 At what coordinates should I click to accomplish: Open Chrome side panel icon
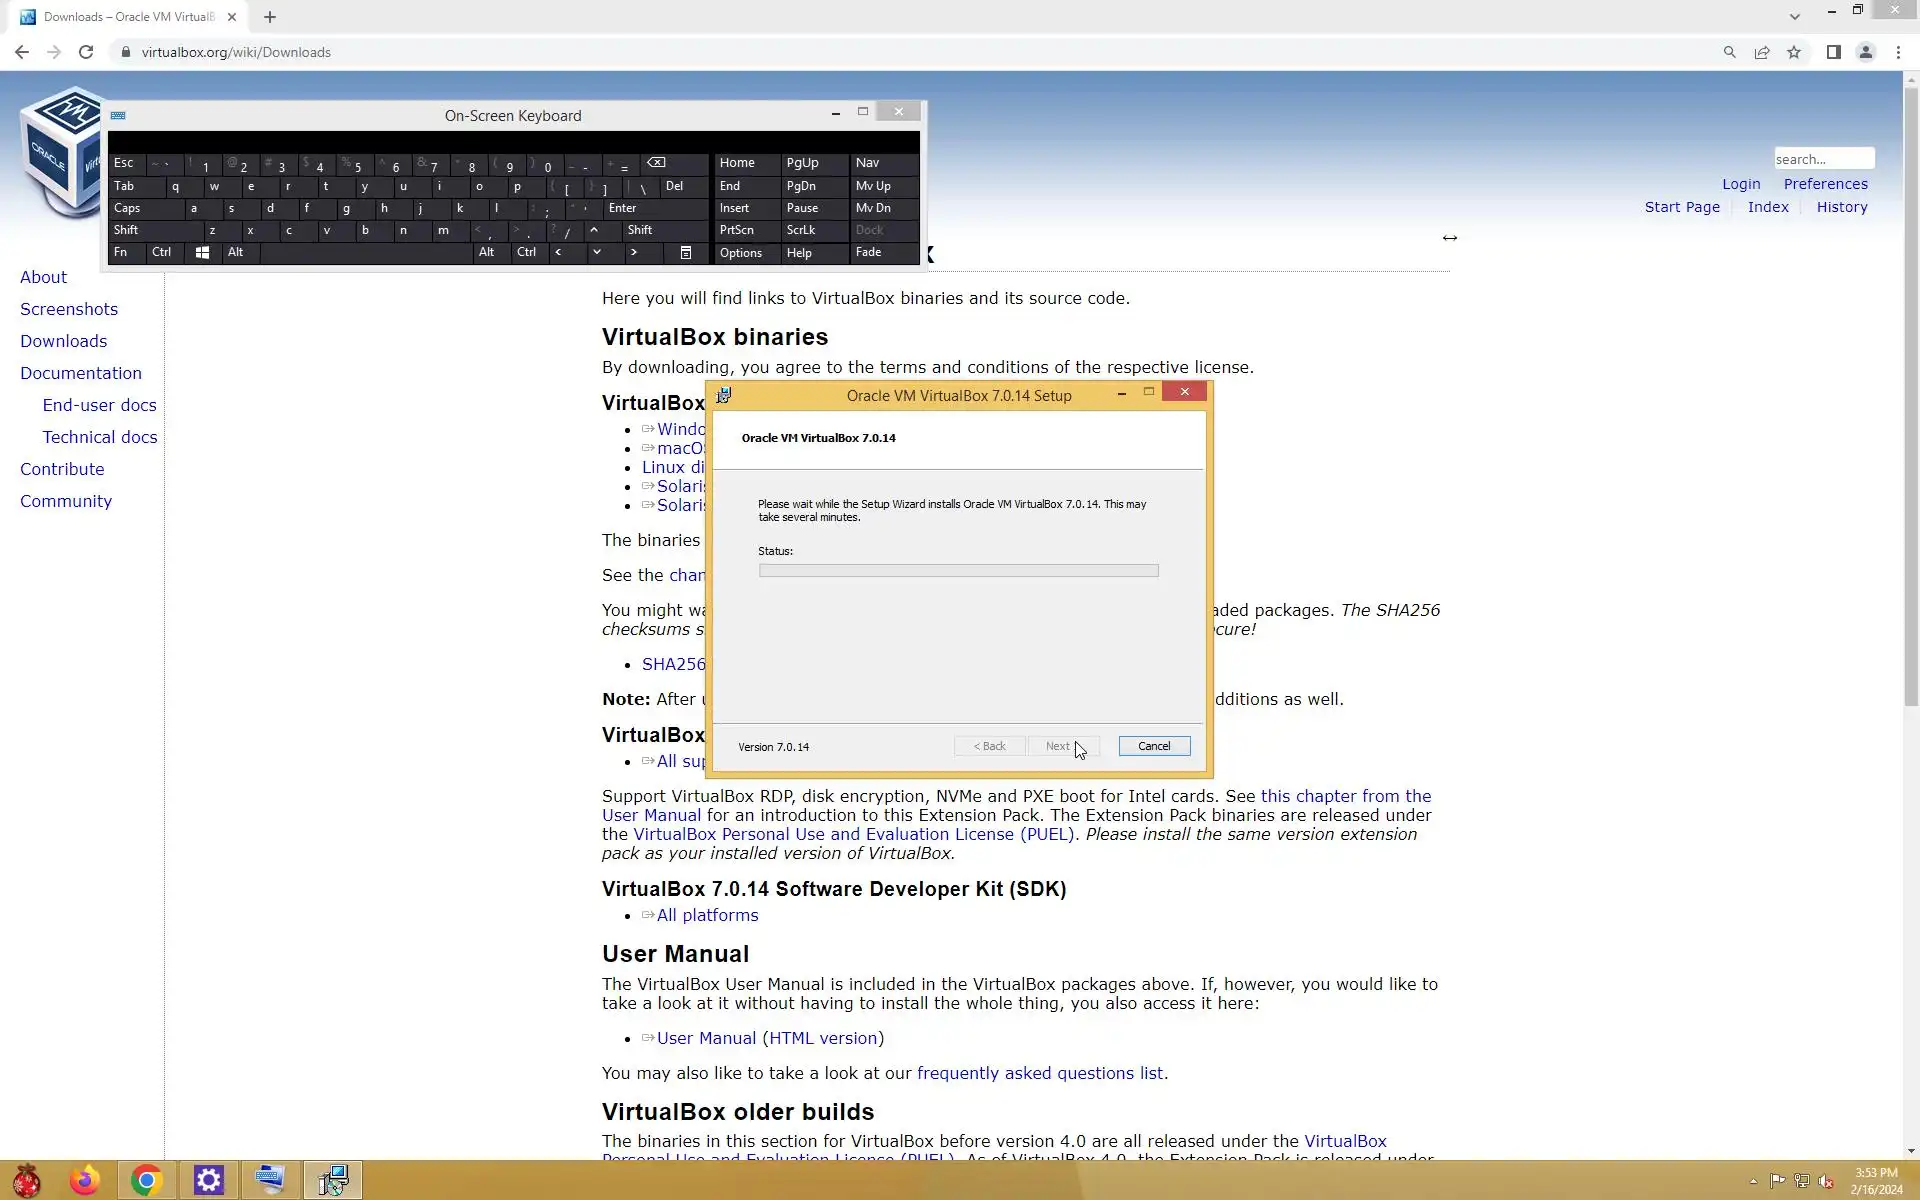1833,52
